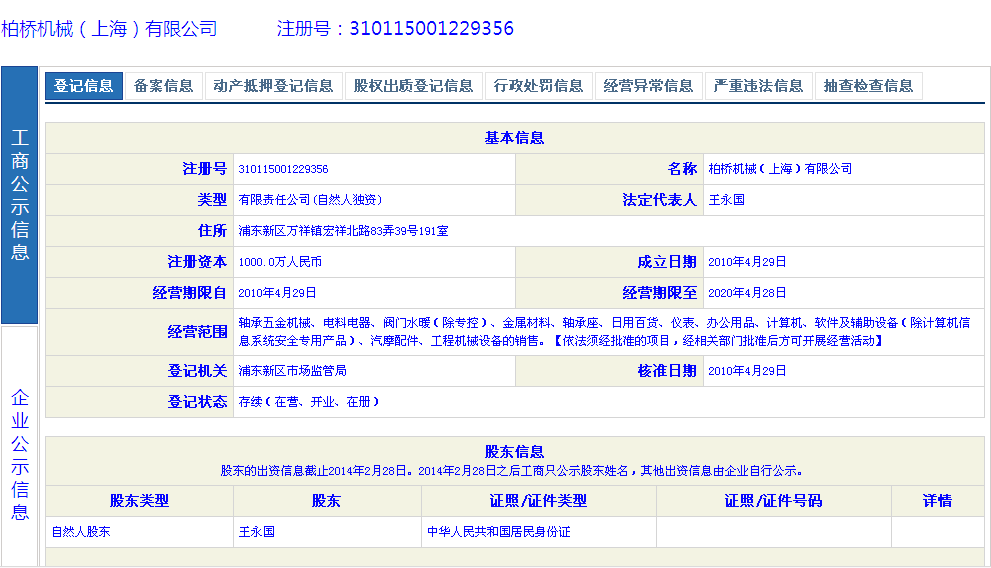Click the 注册资本 value 1000.0万人民币
The height and width of the screenshot is (568, 991).
pyautogui.click(x=280, y=262)
